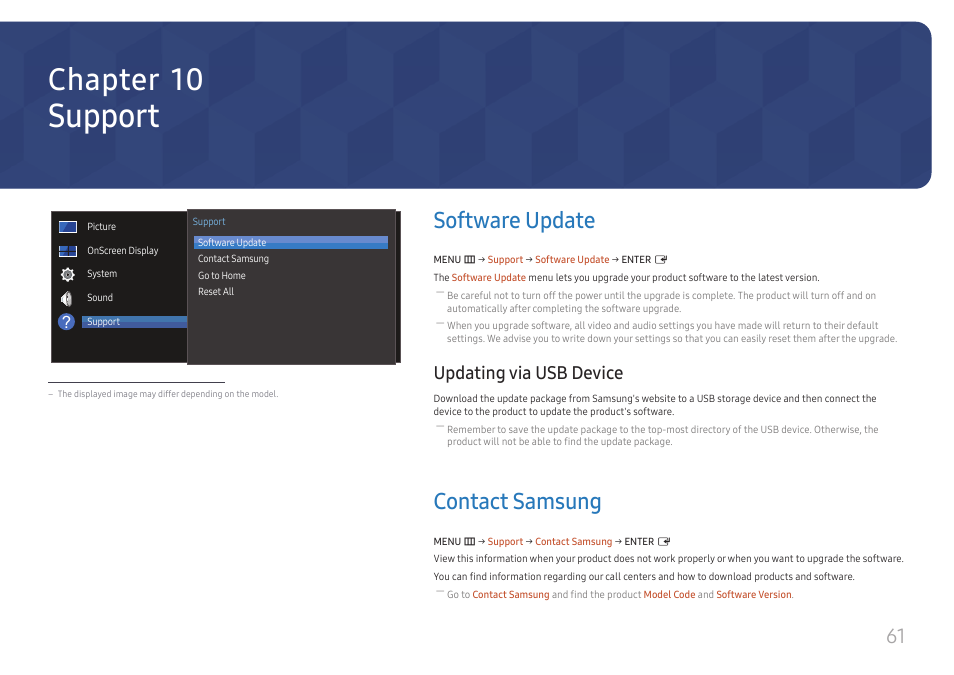Click orange Support link in Contact Samsung path
The image size is (954, 675).
(505, 542)
